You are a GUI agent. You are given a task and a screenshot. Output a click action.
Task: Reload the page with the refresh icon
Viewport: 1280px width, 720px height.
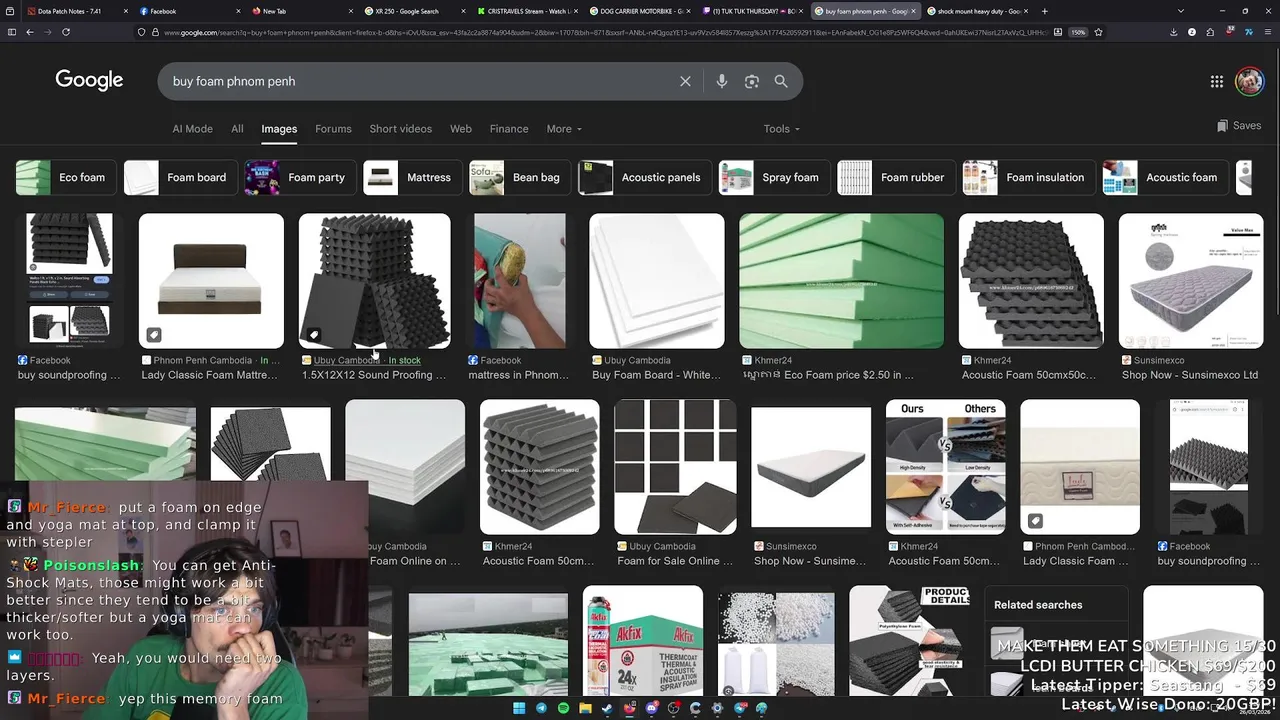(66, 32)
